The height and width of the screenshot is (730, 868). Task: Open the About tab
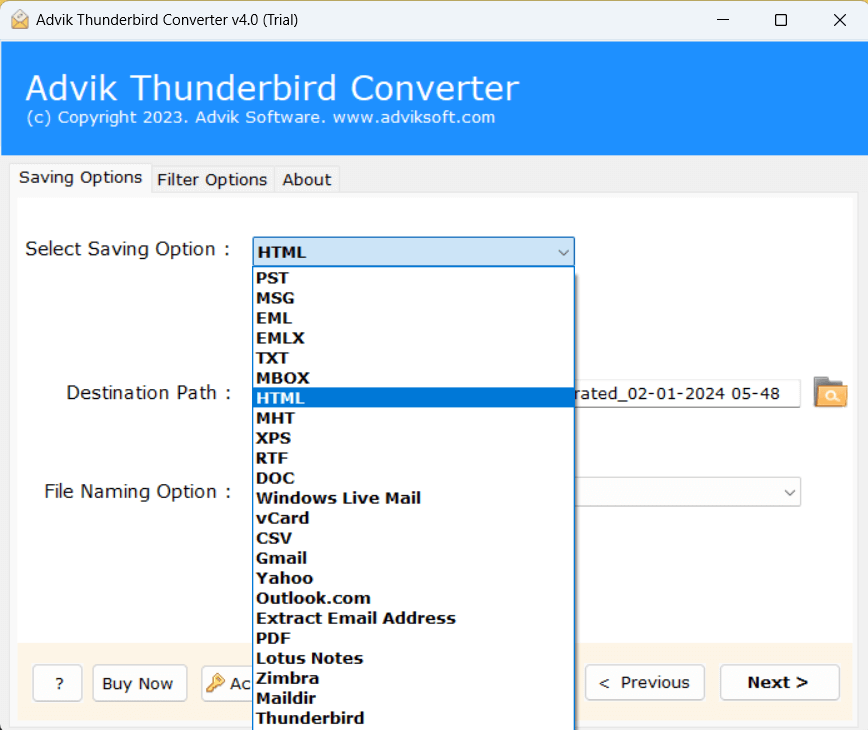pos(307,180)
